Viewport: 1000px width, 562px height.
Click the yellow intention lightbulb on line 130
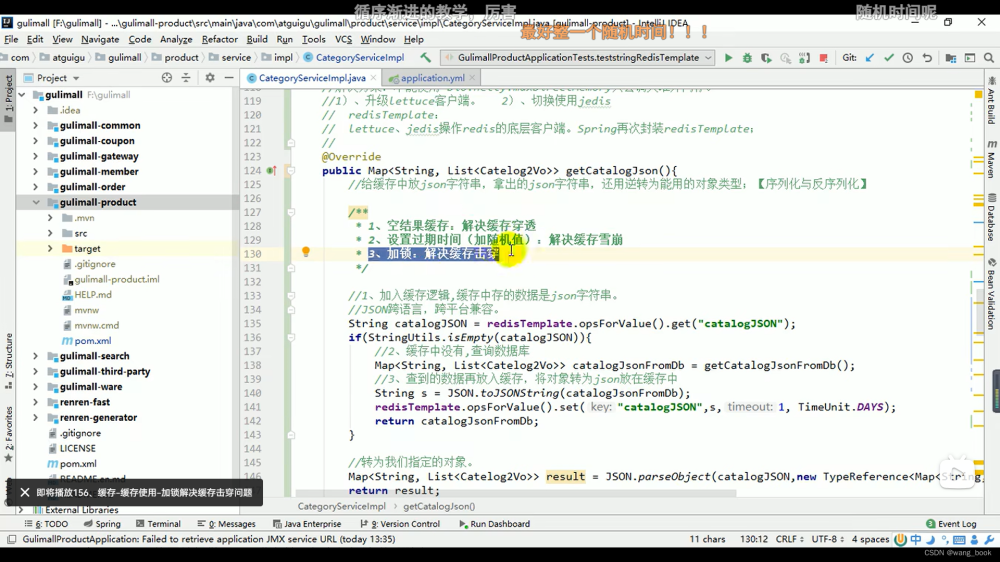tap(305, 252)
